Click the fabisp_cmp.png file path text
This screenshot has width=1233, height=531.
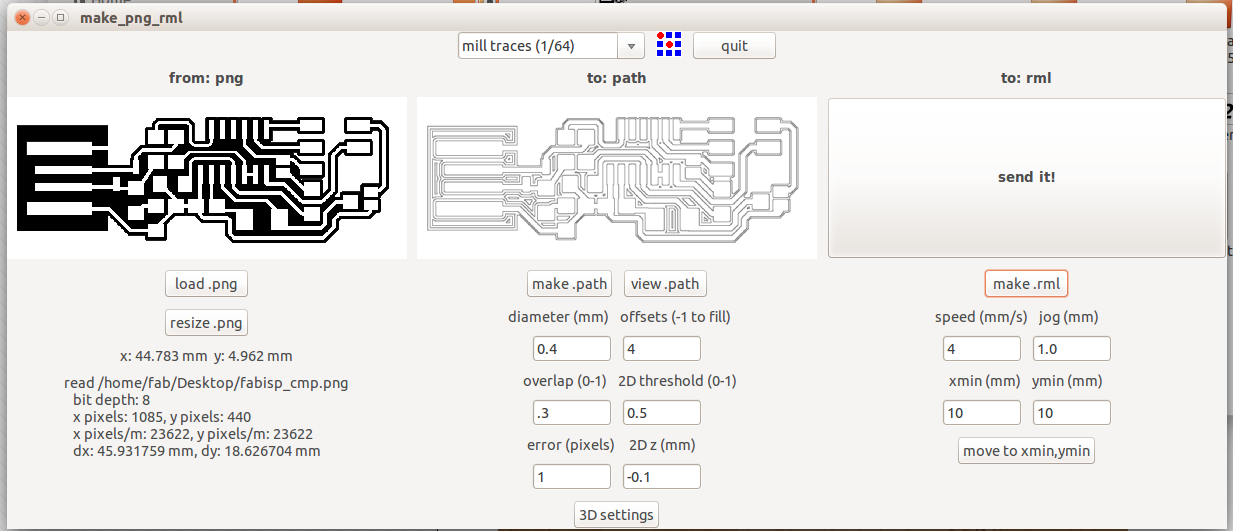click(206, 383)
